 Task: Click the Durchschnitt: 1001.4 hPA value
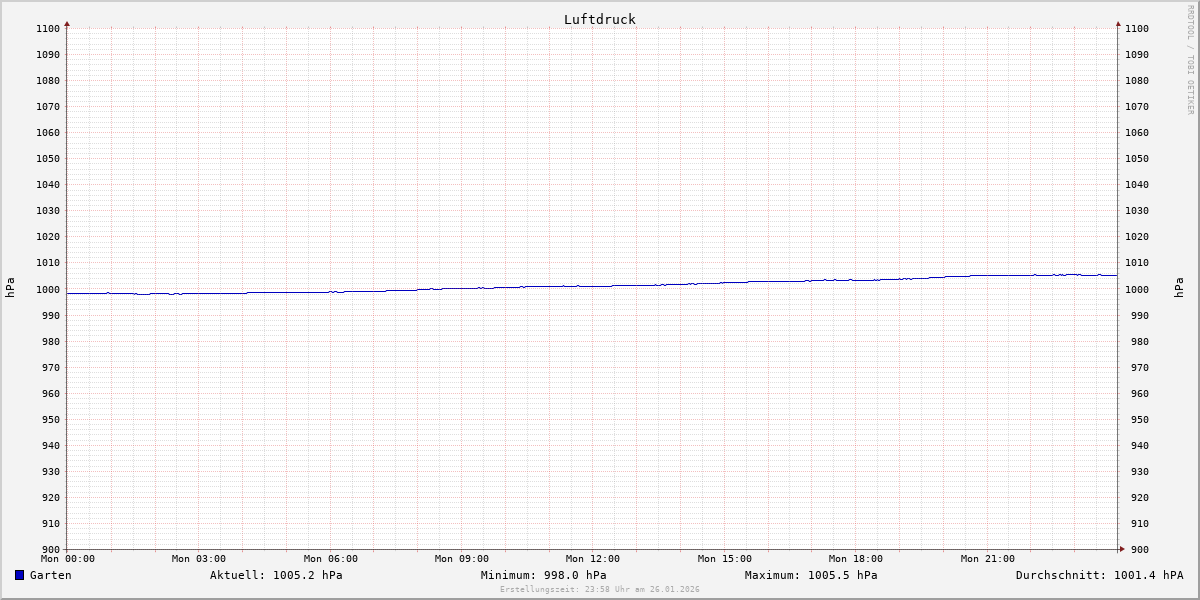(x=1099, y=575)
